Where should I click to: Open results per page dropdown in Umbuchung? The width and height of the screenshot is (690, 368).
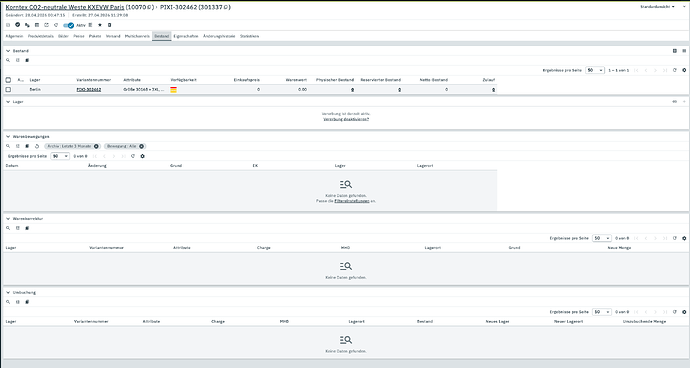tap(601, 312)
